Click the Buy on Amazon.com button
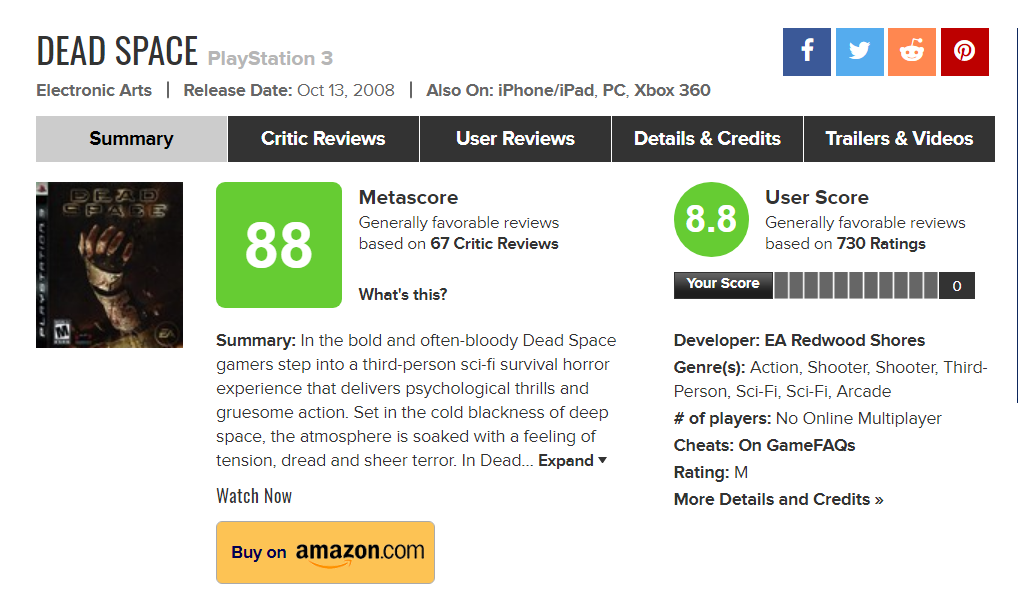 (325, 552)
